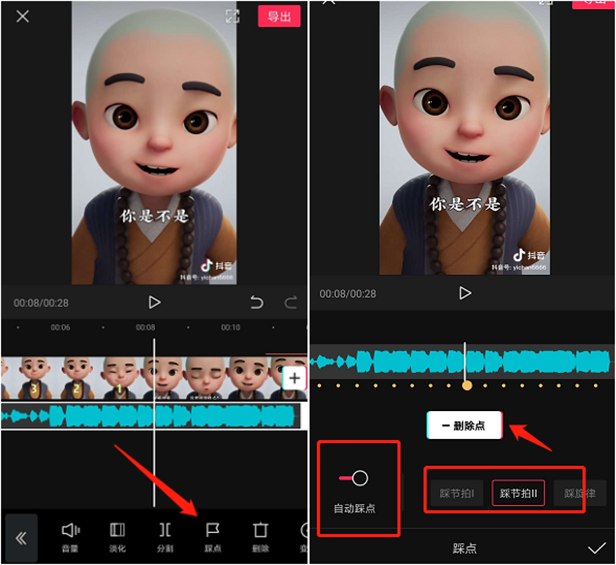
Task: Tap the 删除点 remove-point button
Action: (464, 425)
